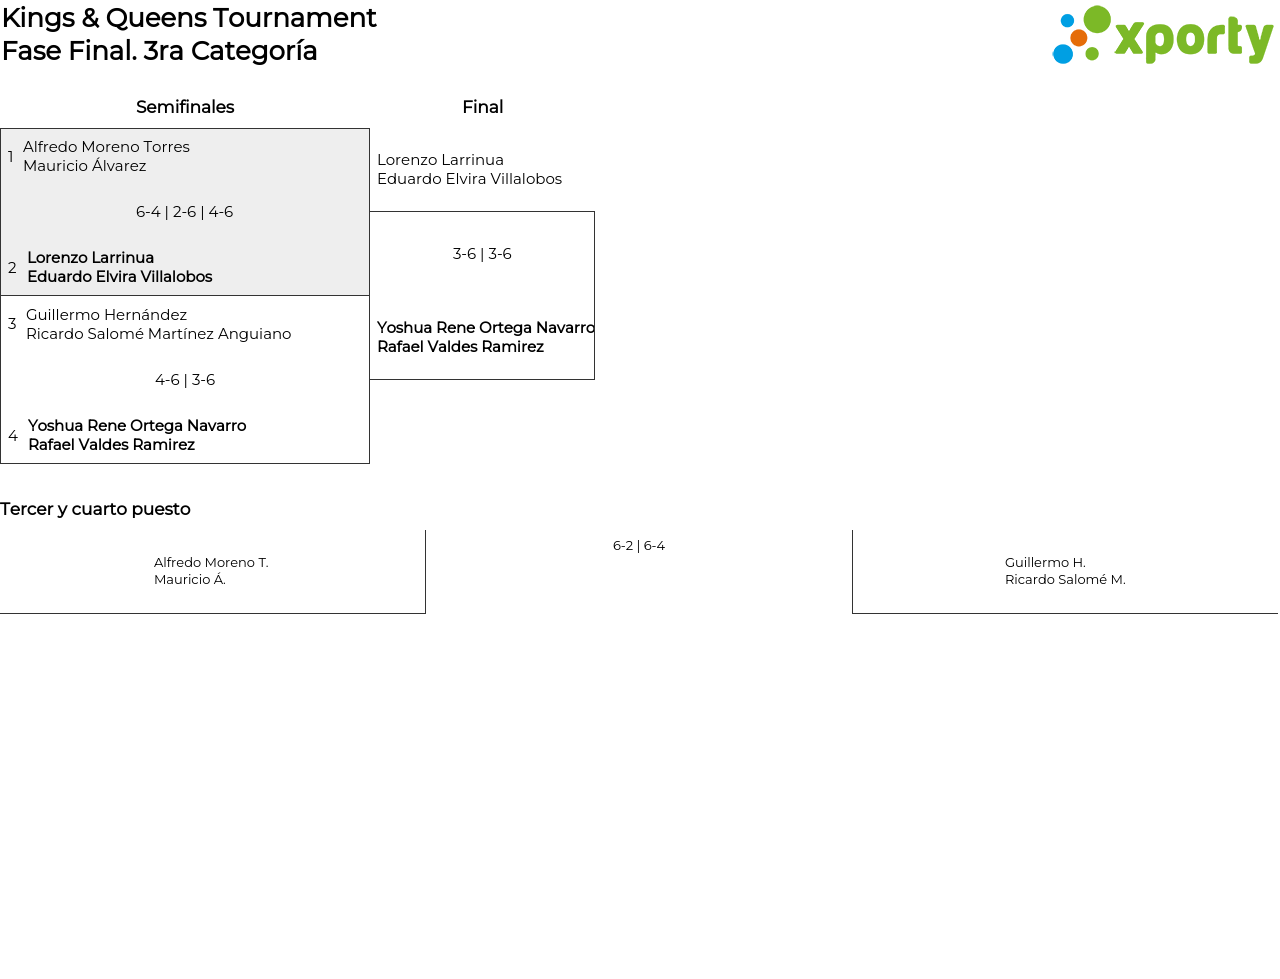The height and width of the screenshot is (979, 1280).
Task: Click Mauricio Álvarez in the first semifinal
Action: 85,166
